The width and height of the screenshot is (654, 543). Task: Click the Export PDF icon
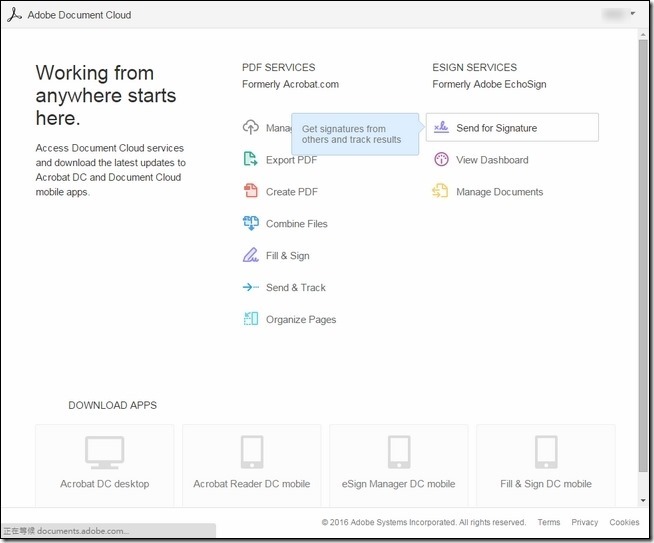tap(251, 159)
